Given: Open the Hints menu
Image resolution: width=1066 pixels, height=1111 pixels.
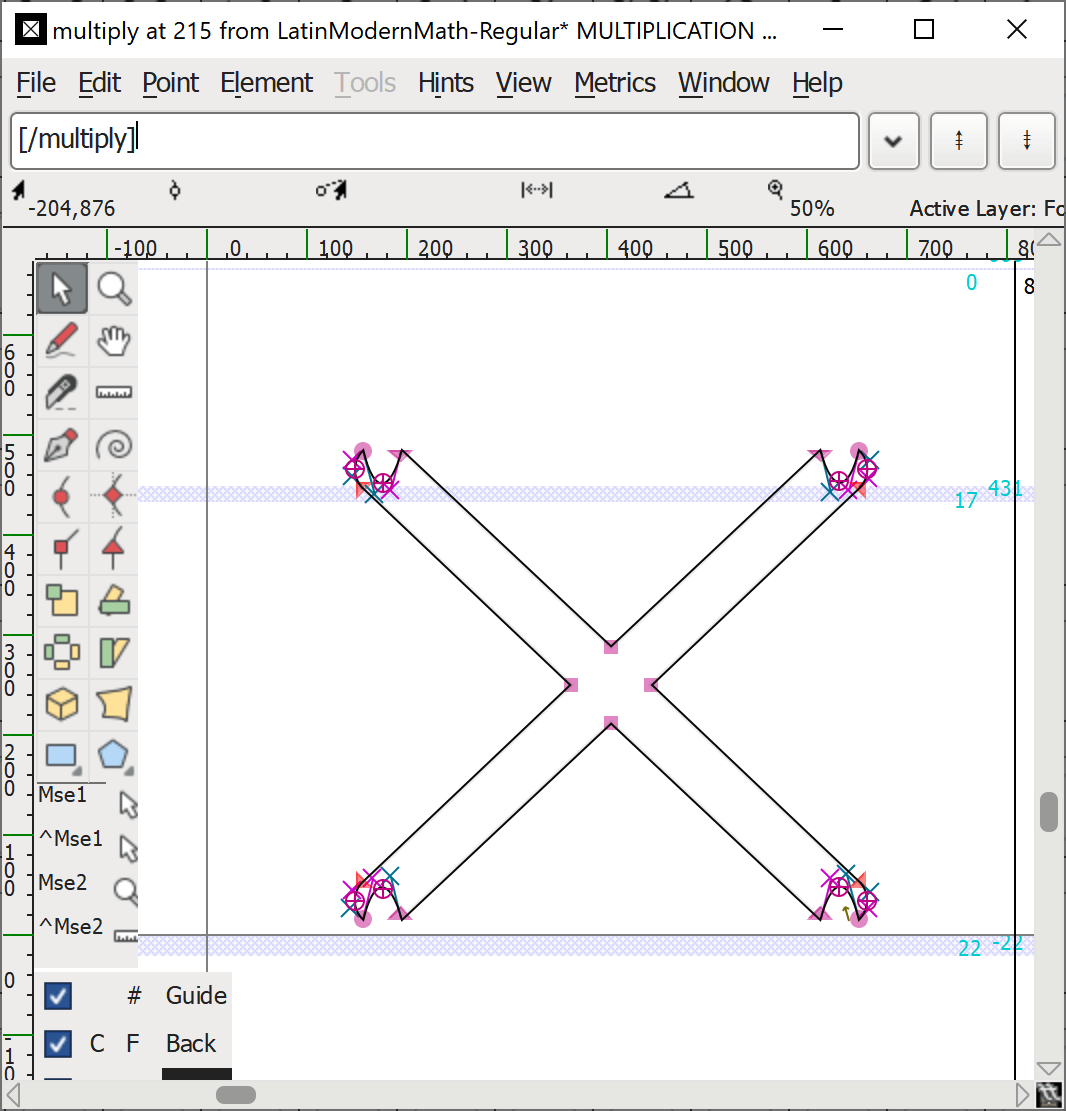Looking at the screenshot, I should pyautogui.click(x=446, y=83).
